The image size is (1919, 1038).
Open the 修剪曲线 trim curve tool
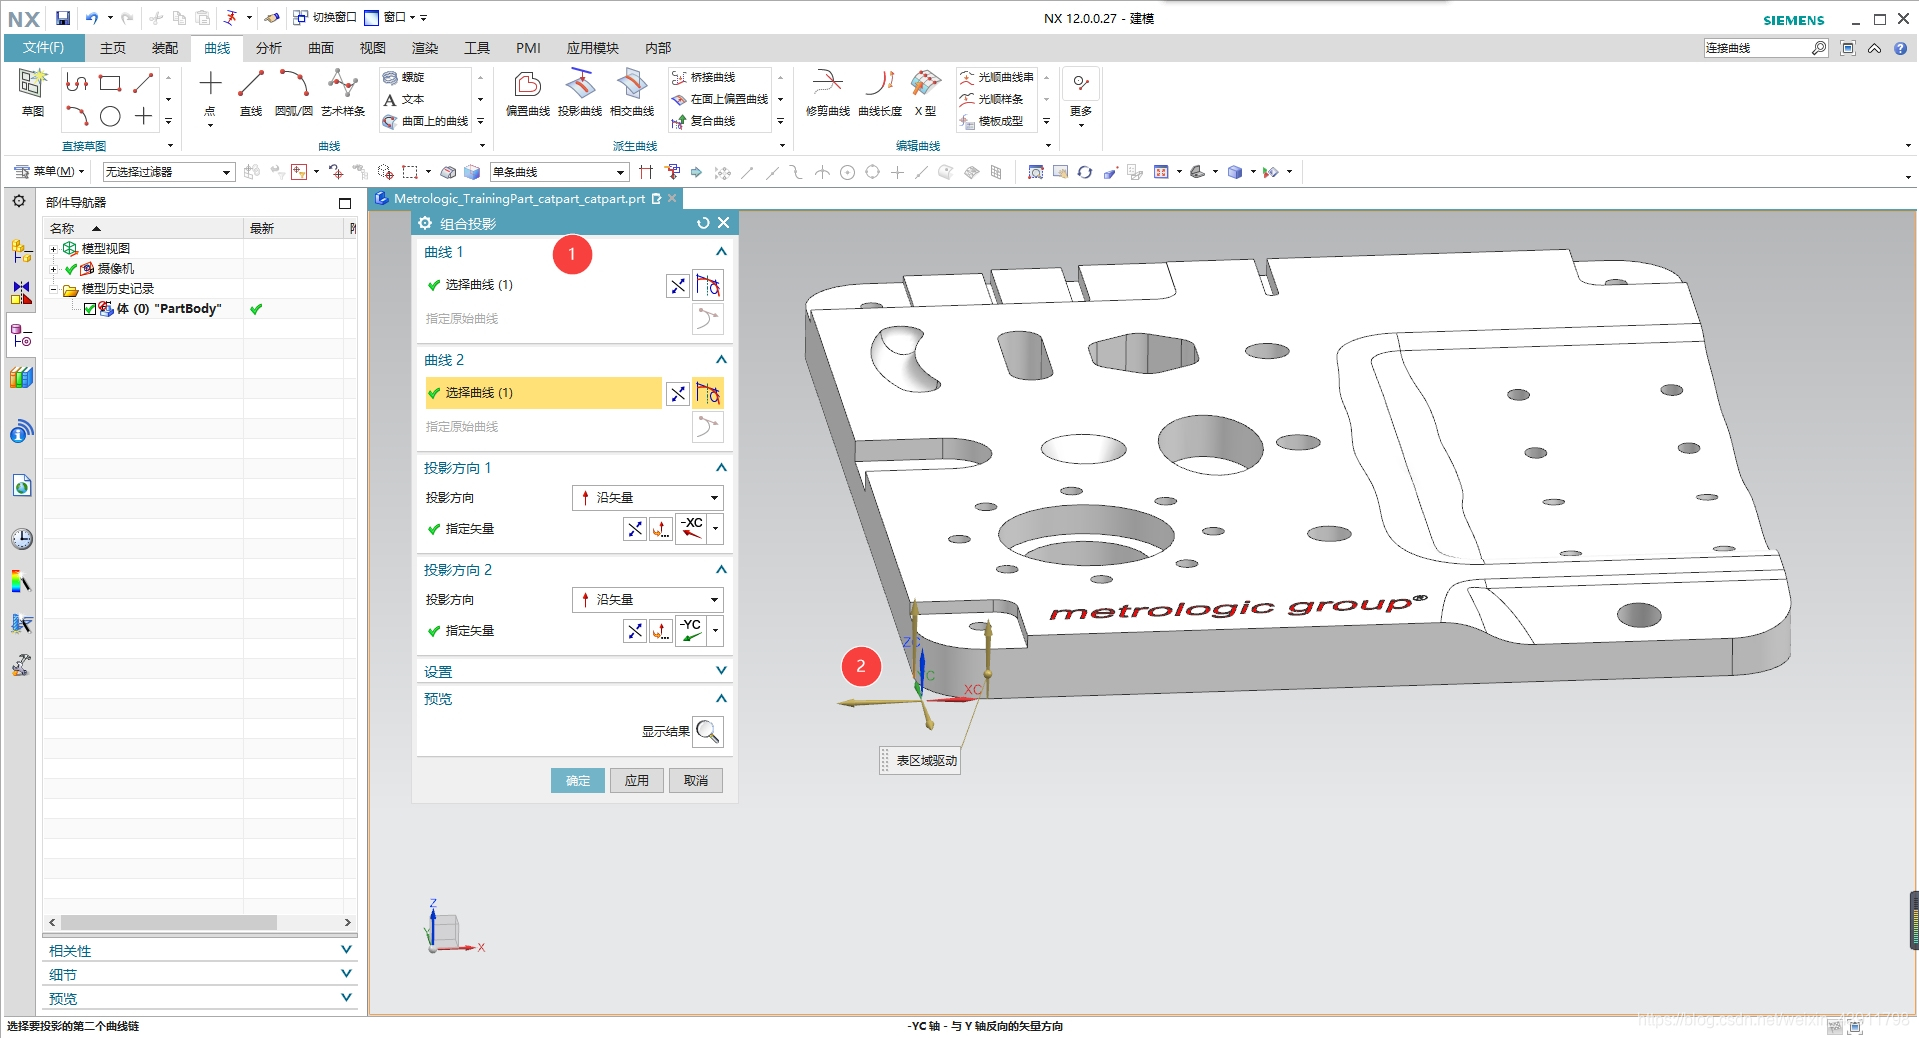[828, 93]
